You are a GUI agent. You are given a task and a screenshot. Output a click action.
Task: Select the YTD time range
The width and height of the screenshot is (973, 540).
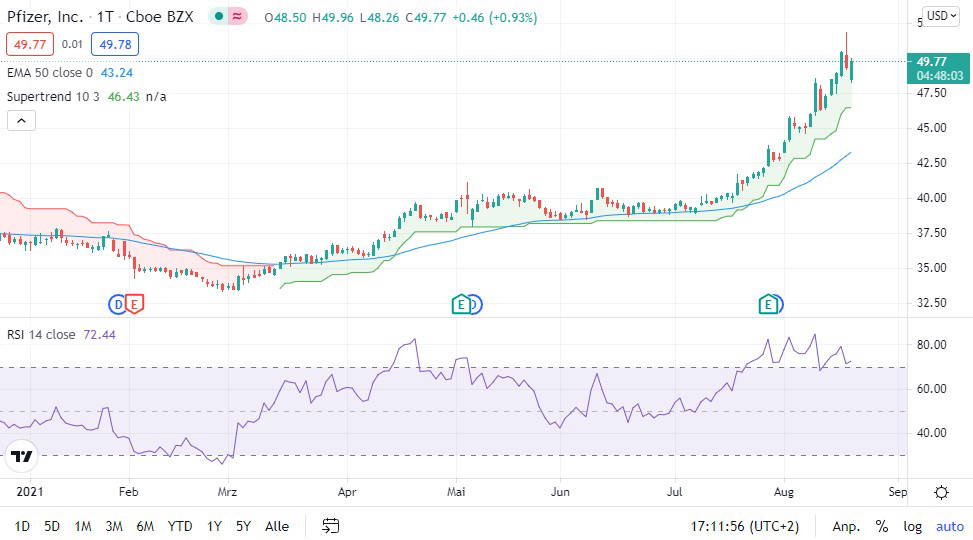[x=180, y=526]
